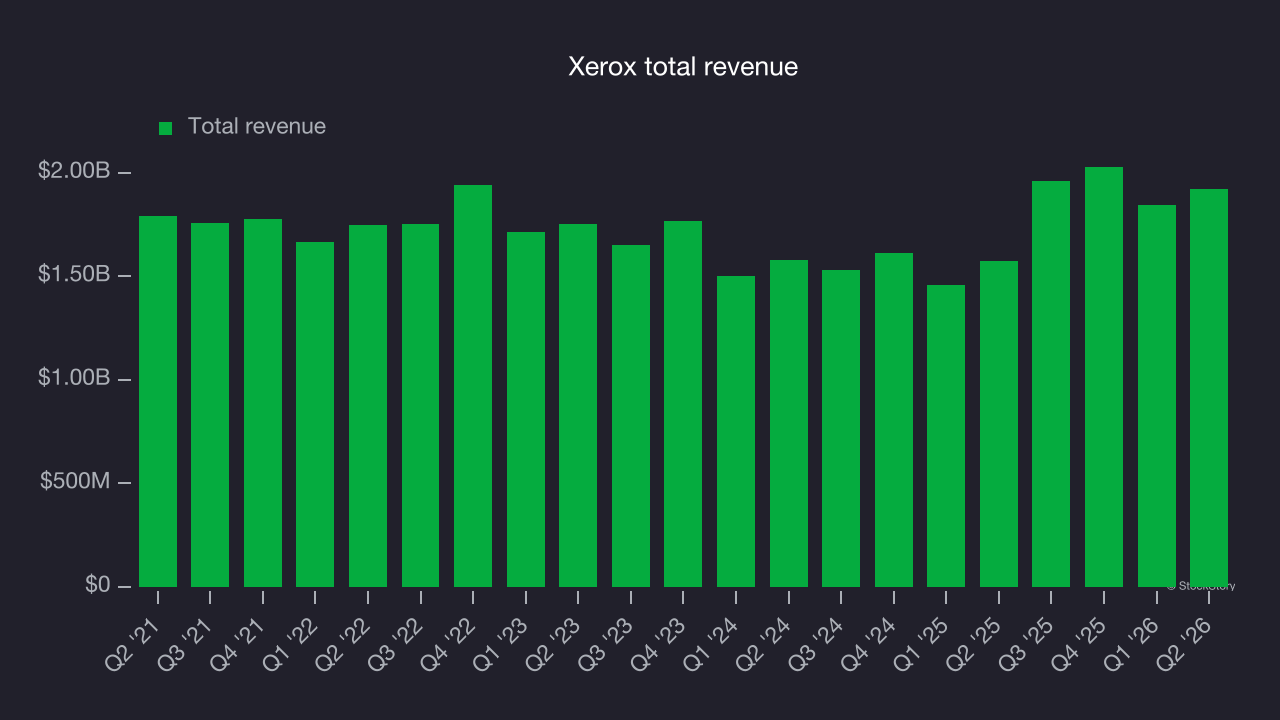
Task: Select the Q4 '23 revenue bar
Action: (x=683, y=404)
